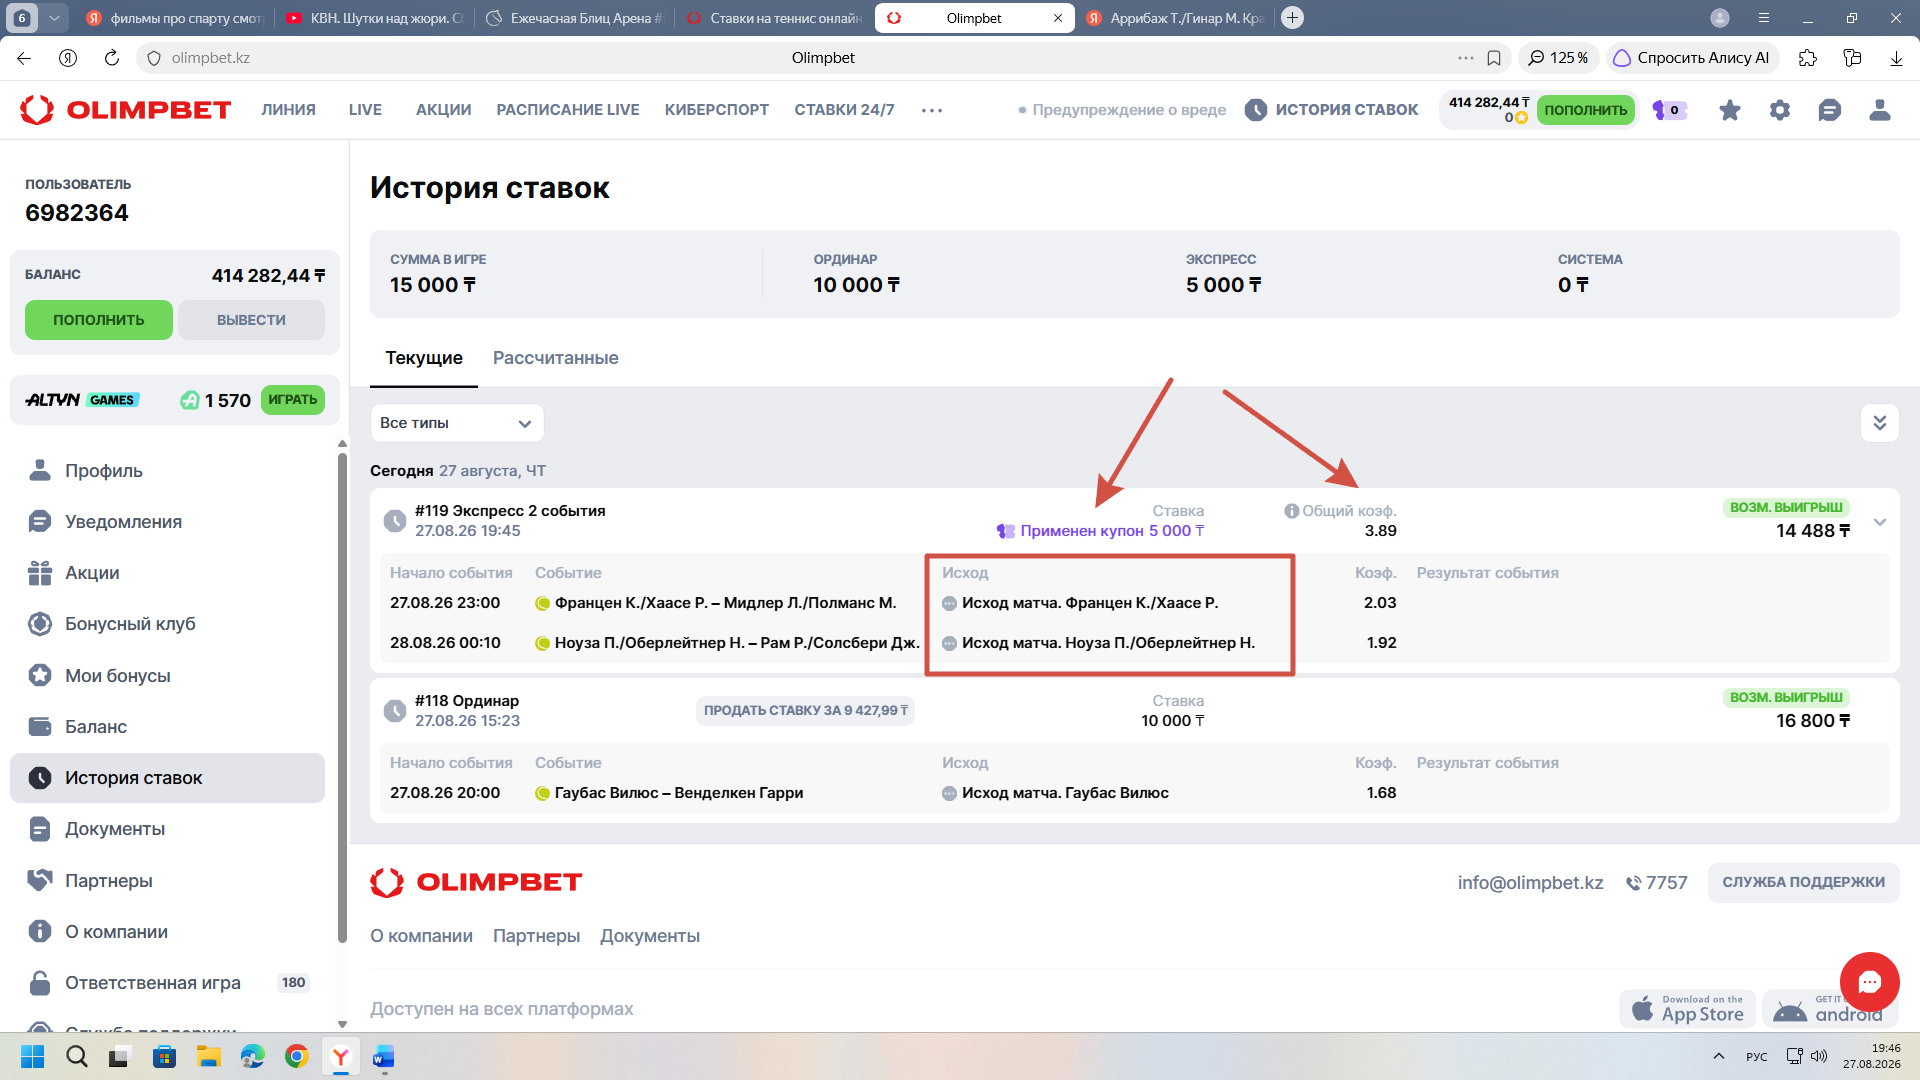Screen dimensions: 1920x1080
Task: Open КИБЕРСПОРТ section
Action: [x=717, y=110]
